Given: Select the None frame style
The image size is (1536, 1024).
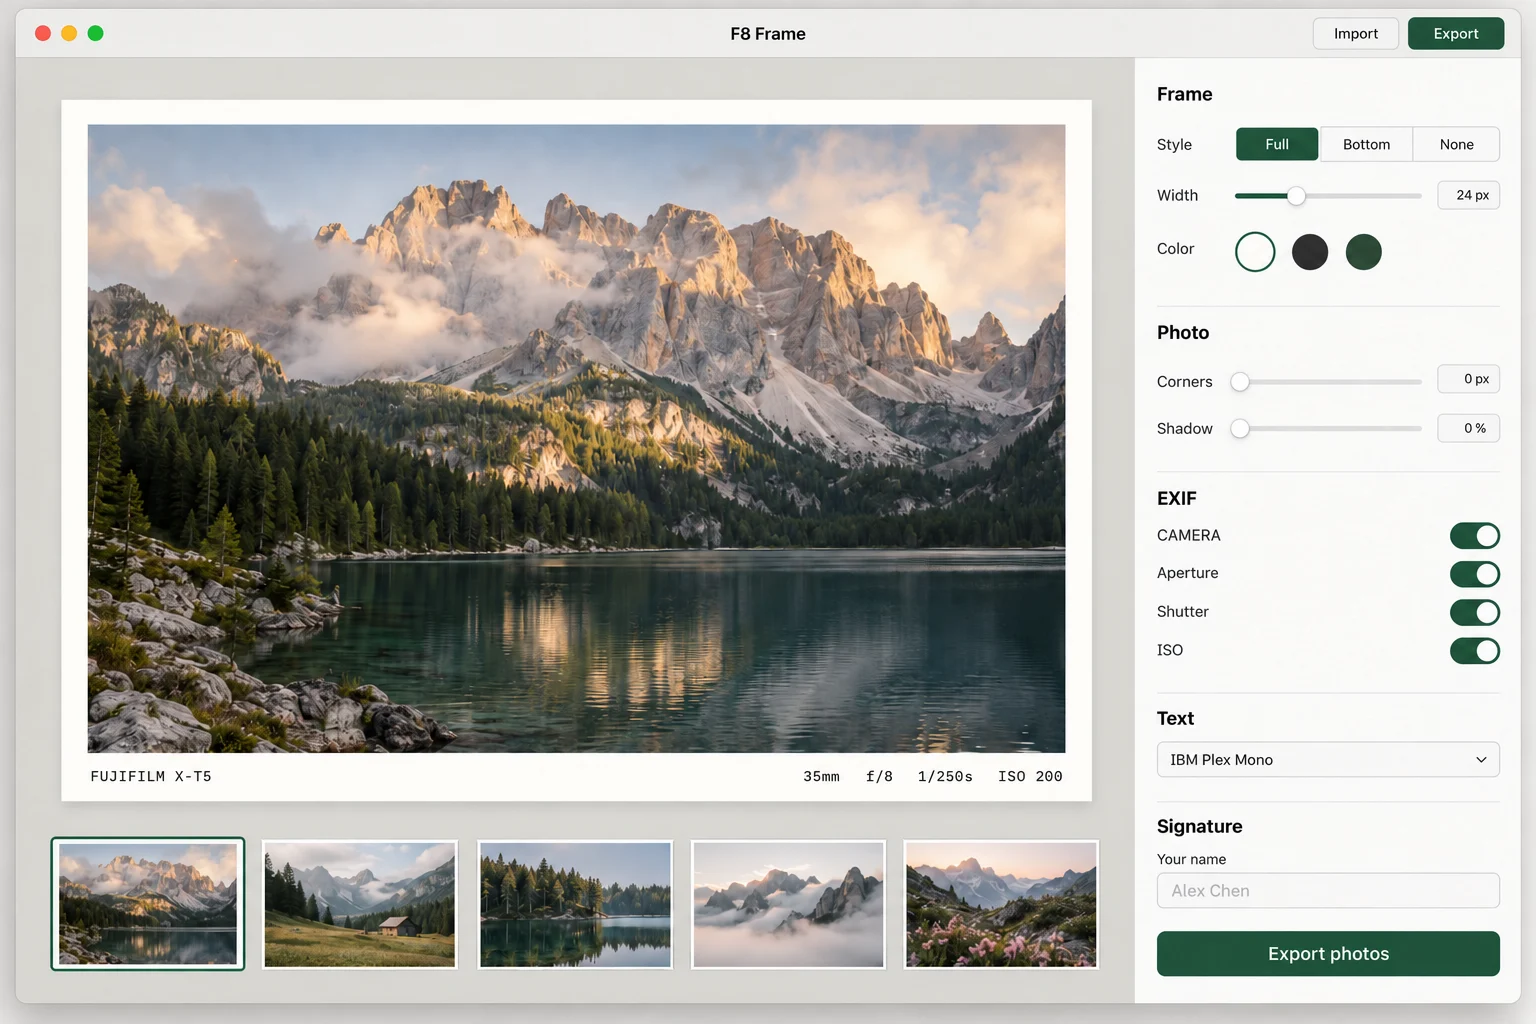Looking at the screenshot, I should (1457, 144).
